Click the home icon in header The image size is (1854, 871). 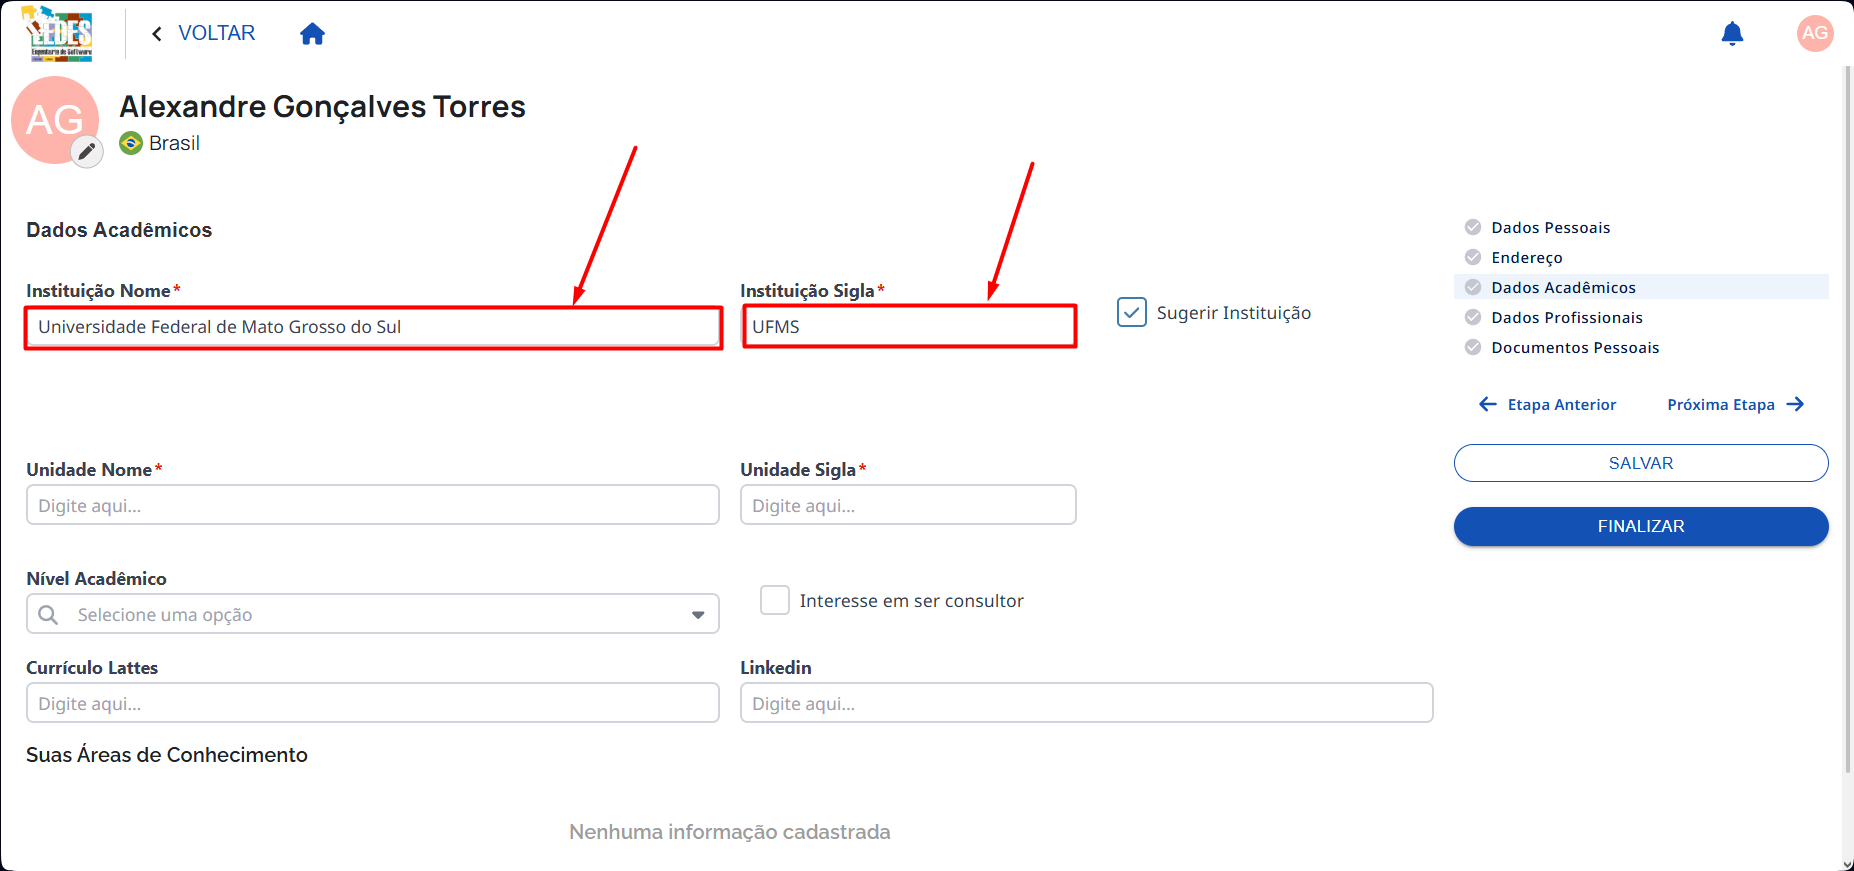(312, 34)
